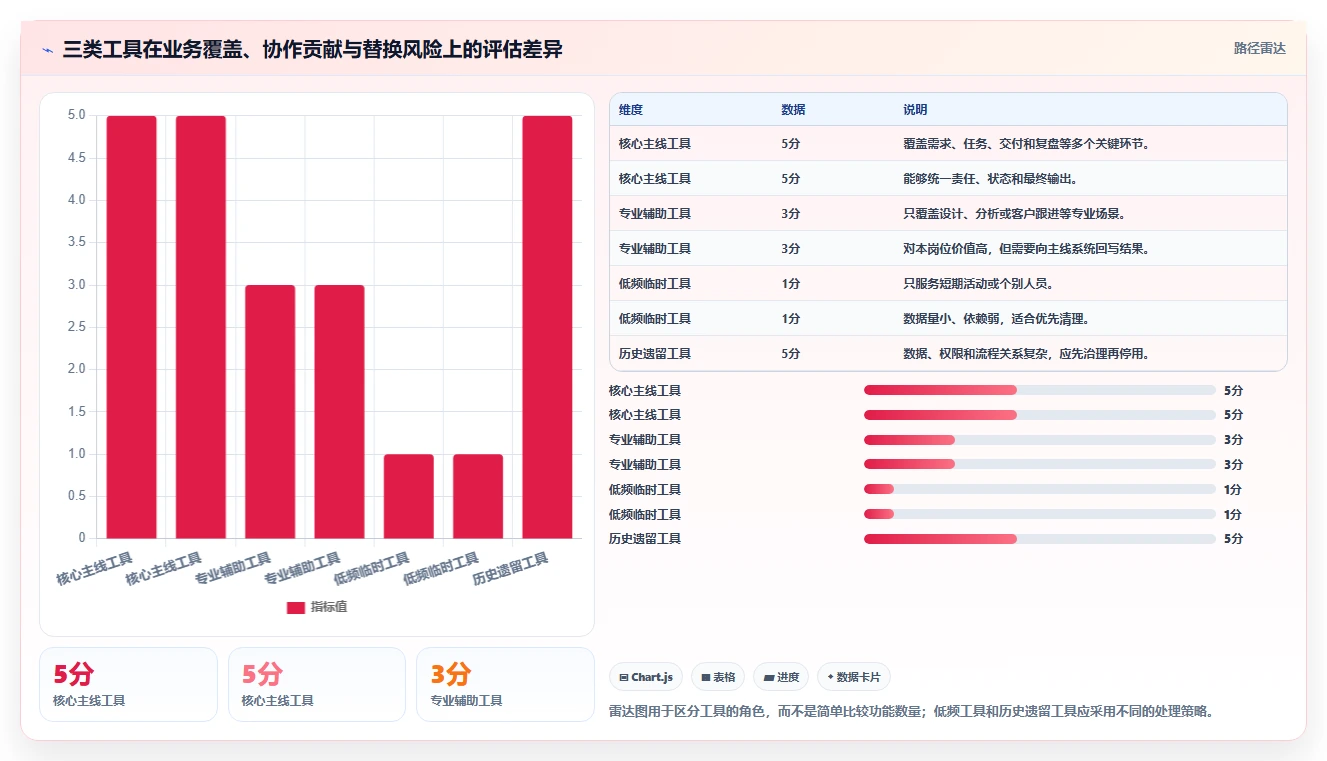This screenshot has height=761, width=1327.
Task: Click the 指标值 legend label
Action: coord(329,607)
